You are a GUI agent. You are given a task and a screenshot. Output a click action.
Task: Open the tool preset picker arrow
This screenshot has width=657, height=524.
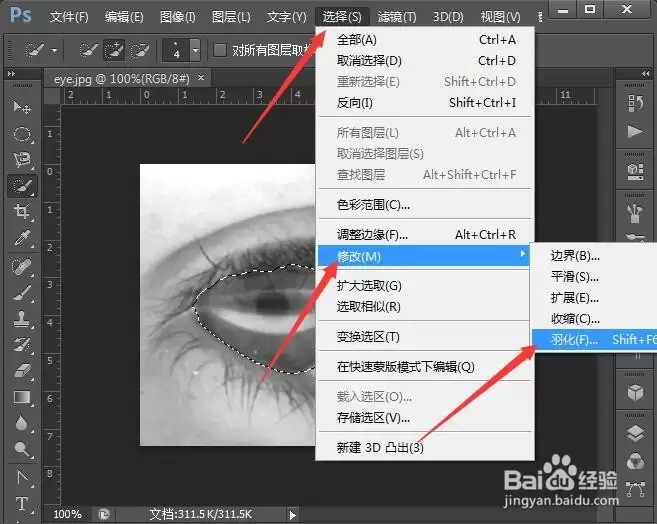54,51
